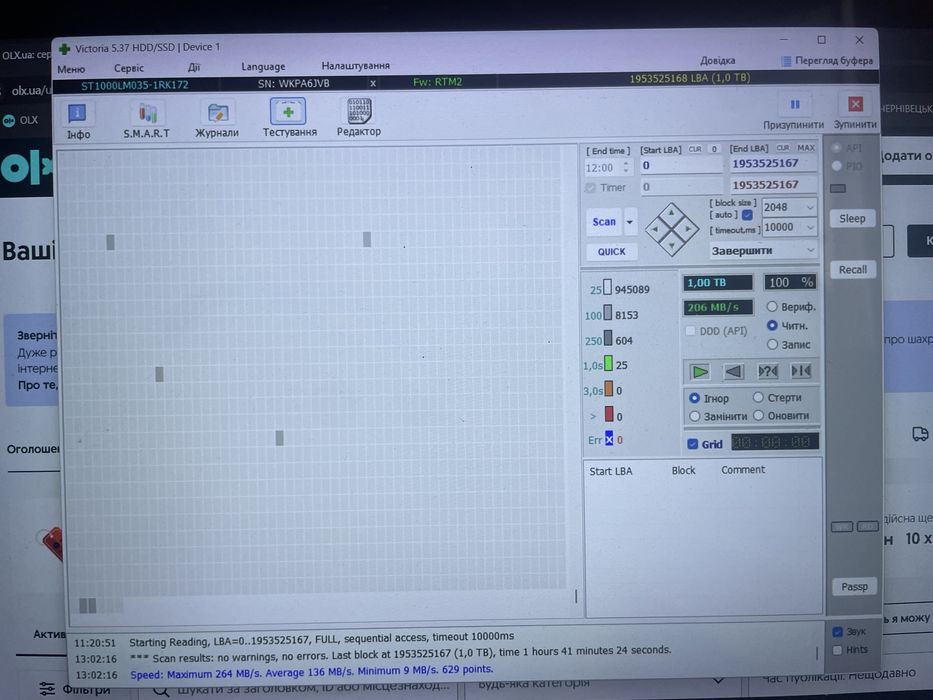Viewport: 933px width, 700px height.
Task: Toggle the Grid checkbox
Action: click(x=693, y=444)
